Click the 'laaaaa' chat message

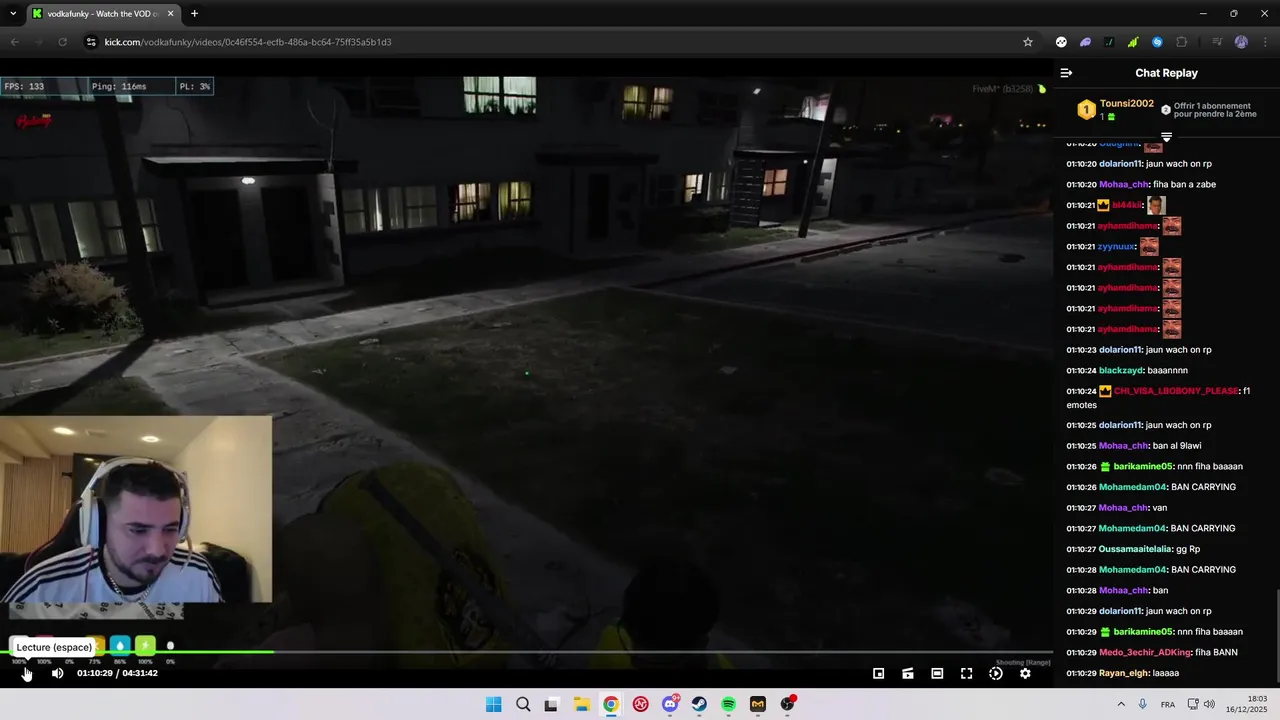(1166, 673)
